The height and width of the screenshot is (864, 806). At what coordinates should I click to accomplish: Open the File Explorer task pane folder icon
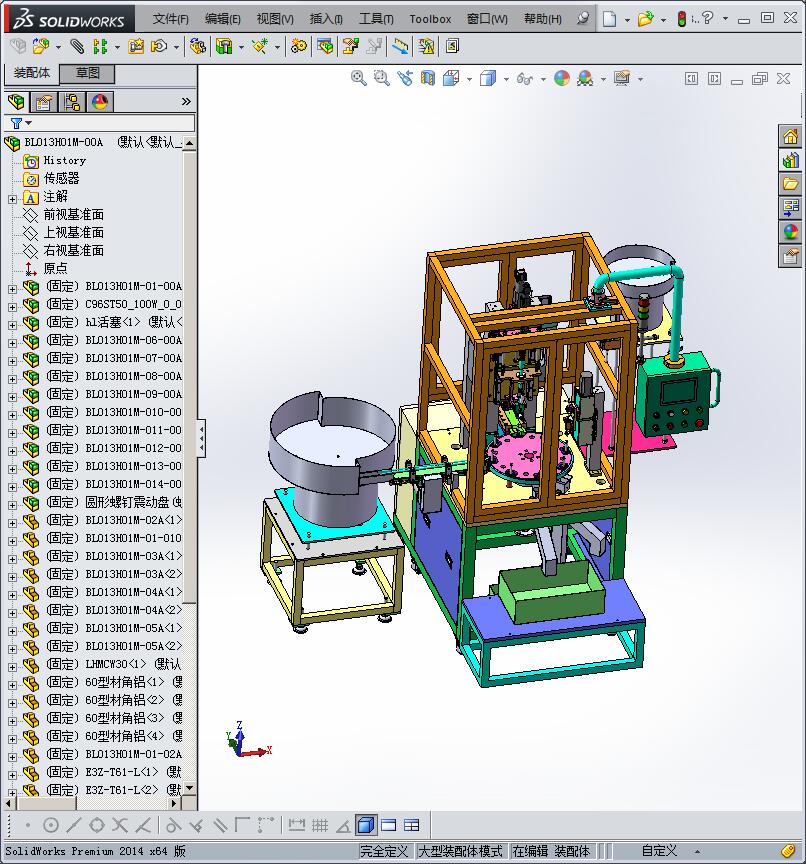(791, 184)
